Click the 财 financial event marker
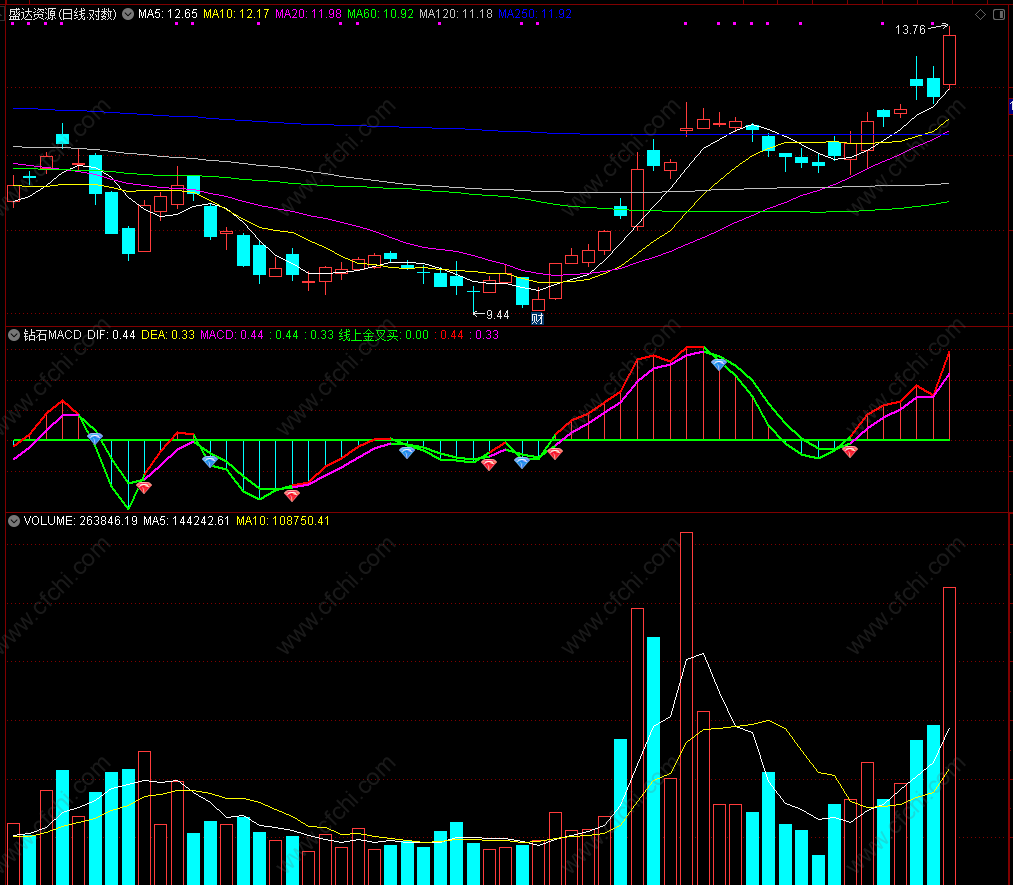The height and width of the screenshot is (885, 1013). coord(537,318)
